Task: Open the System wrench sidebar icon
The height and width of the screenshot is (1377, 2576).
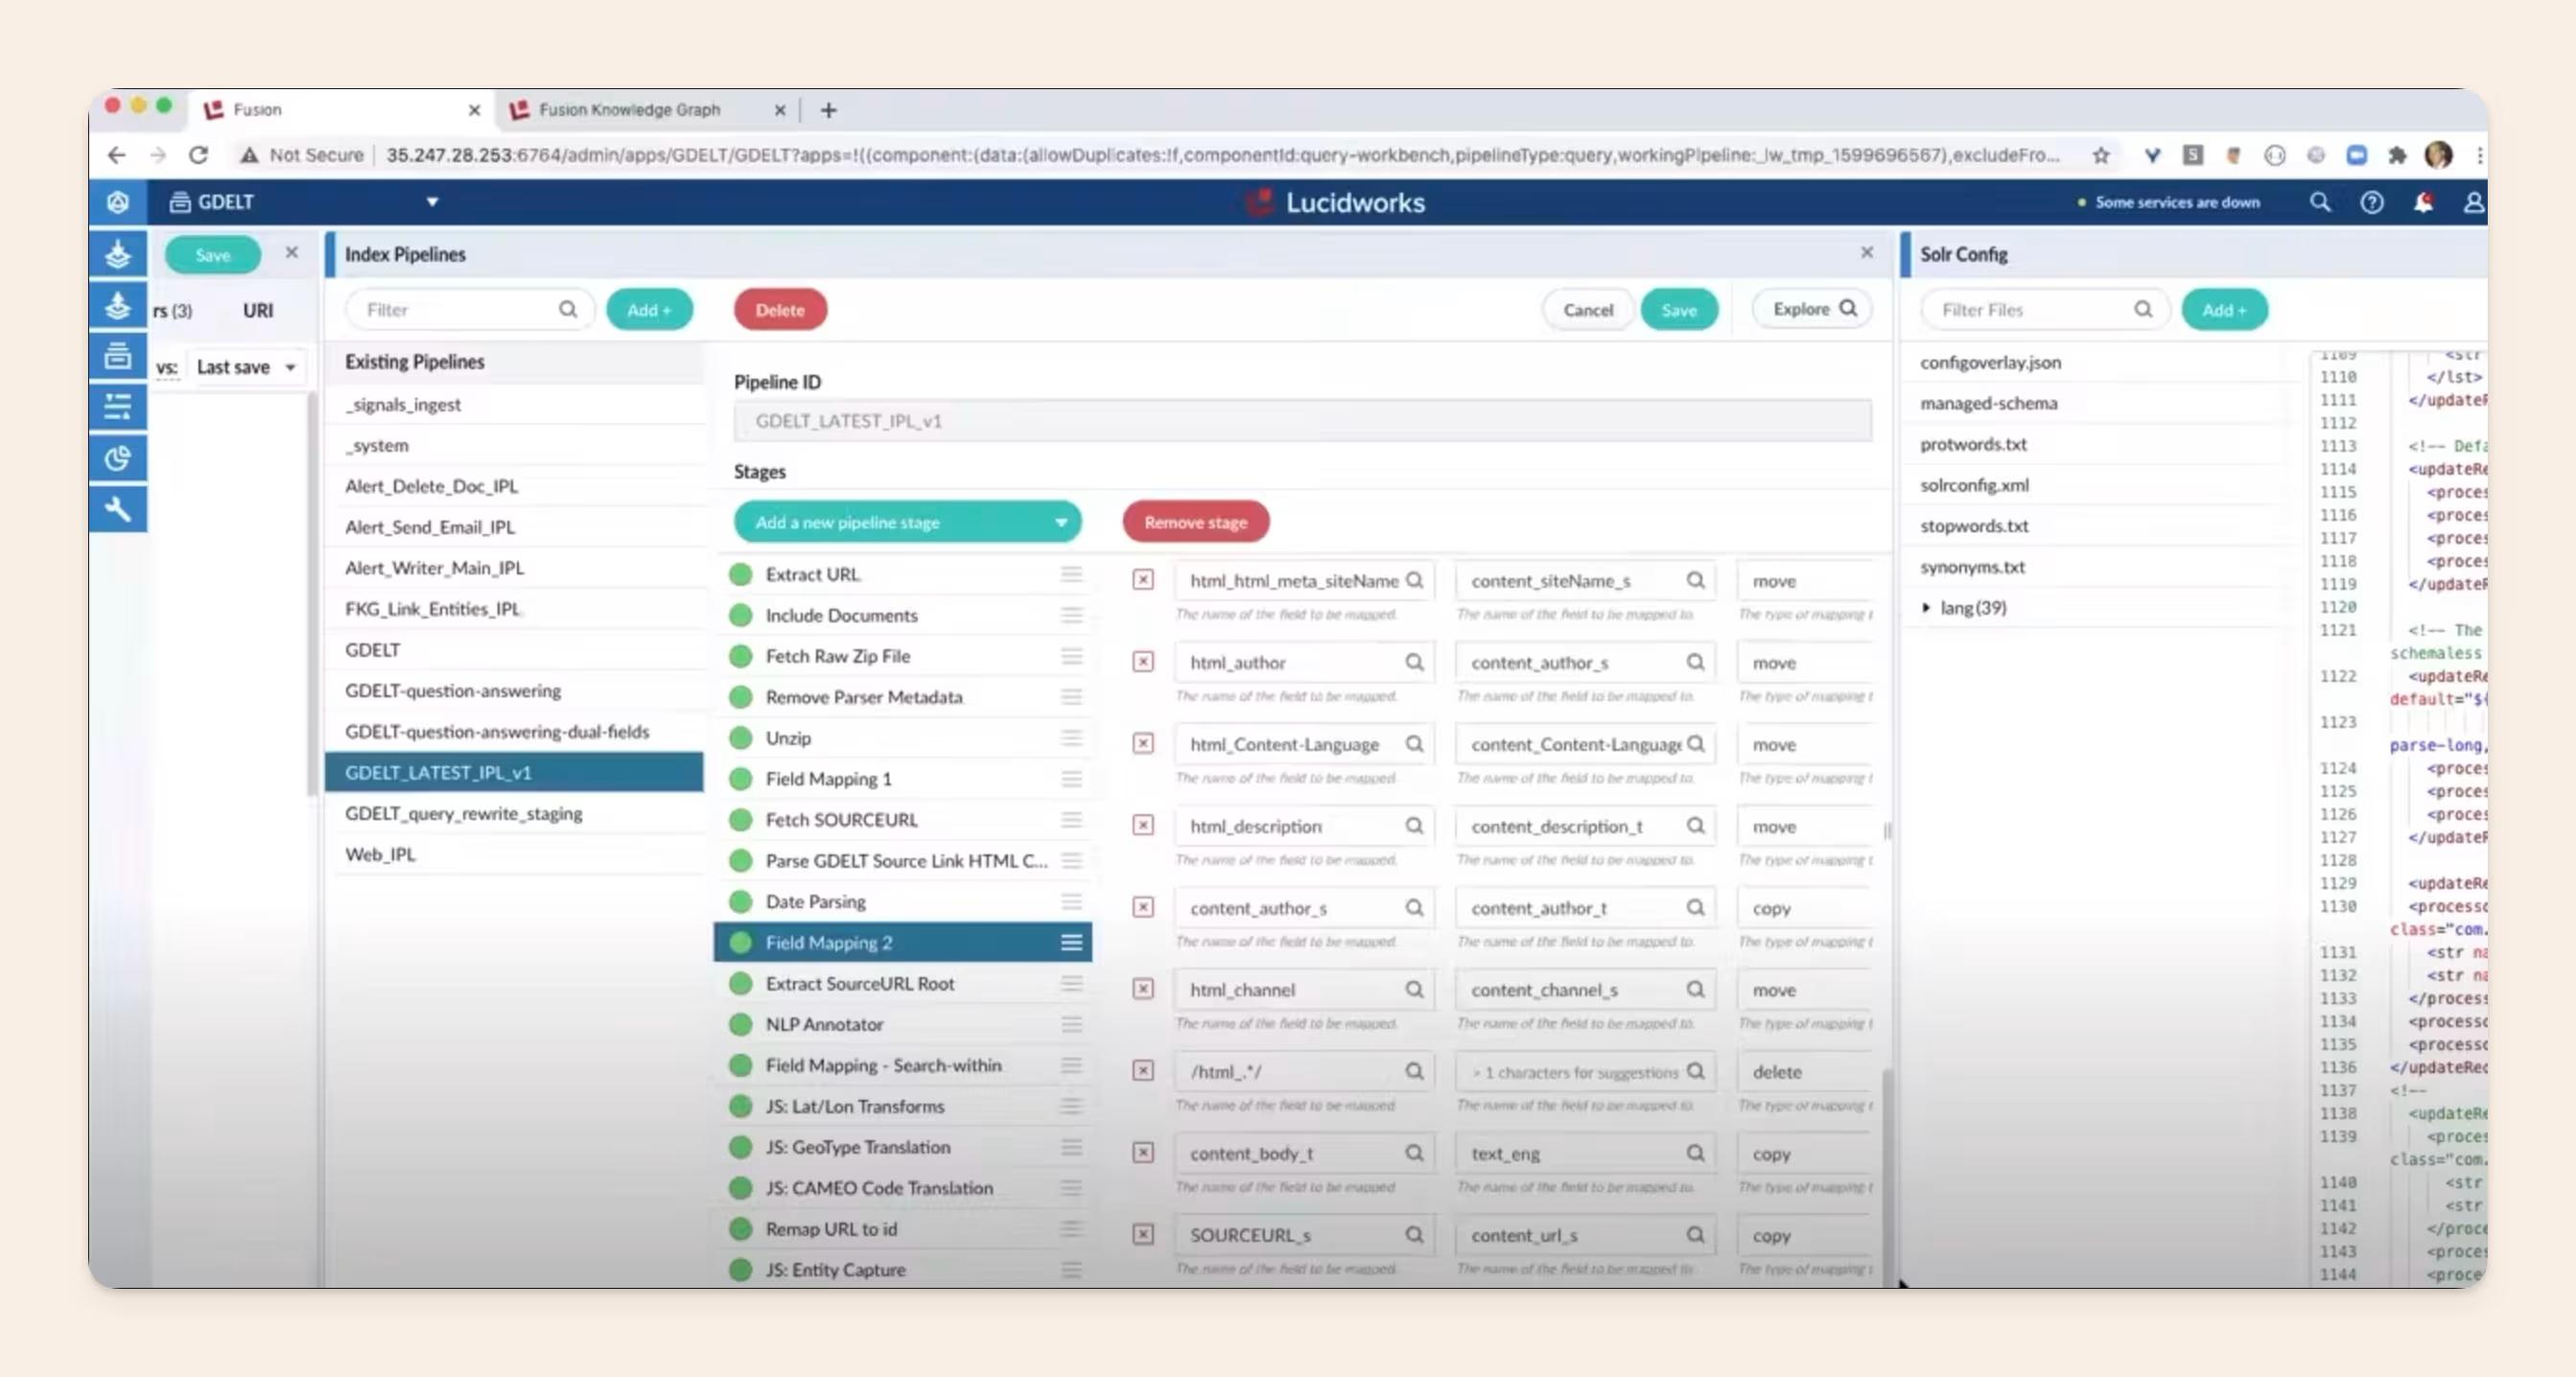Action: point(118,509)
